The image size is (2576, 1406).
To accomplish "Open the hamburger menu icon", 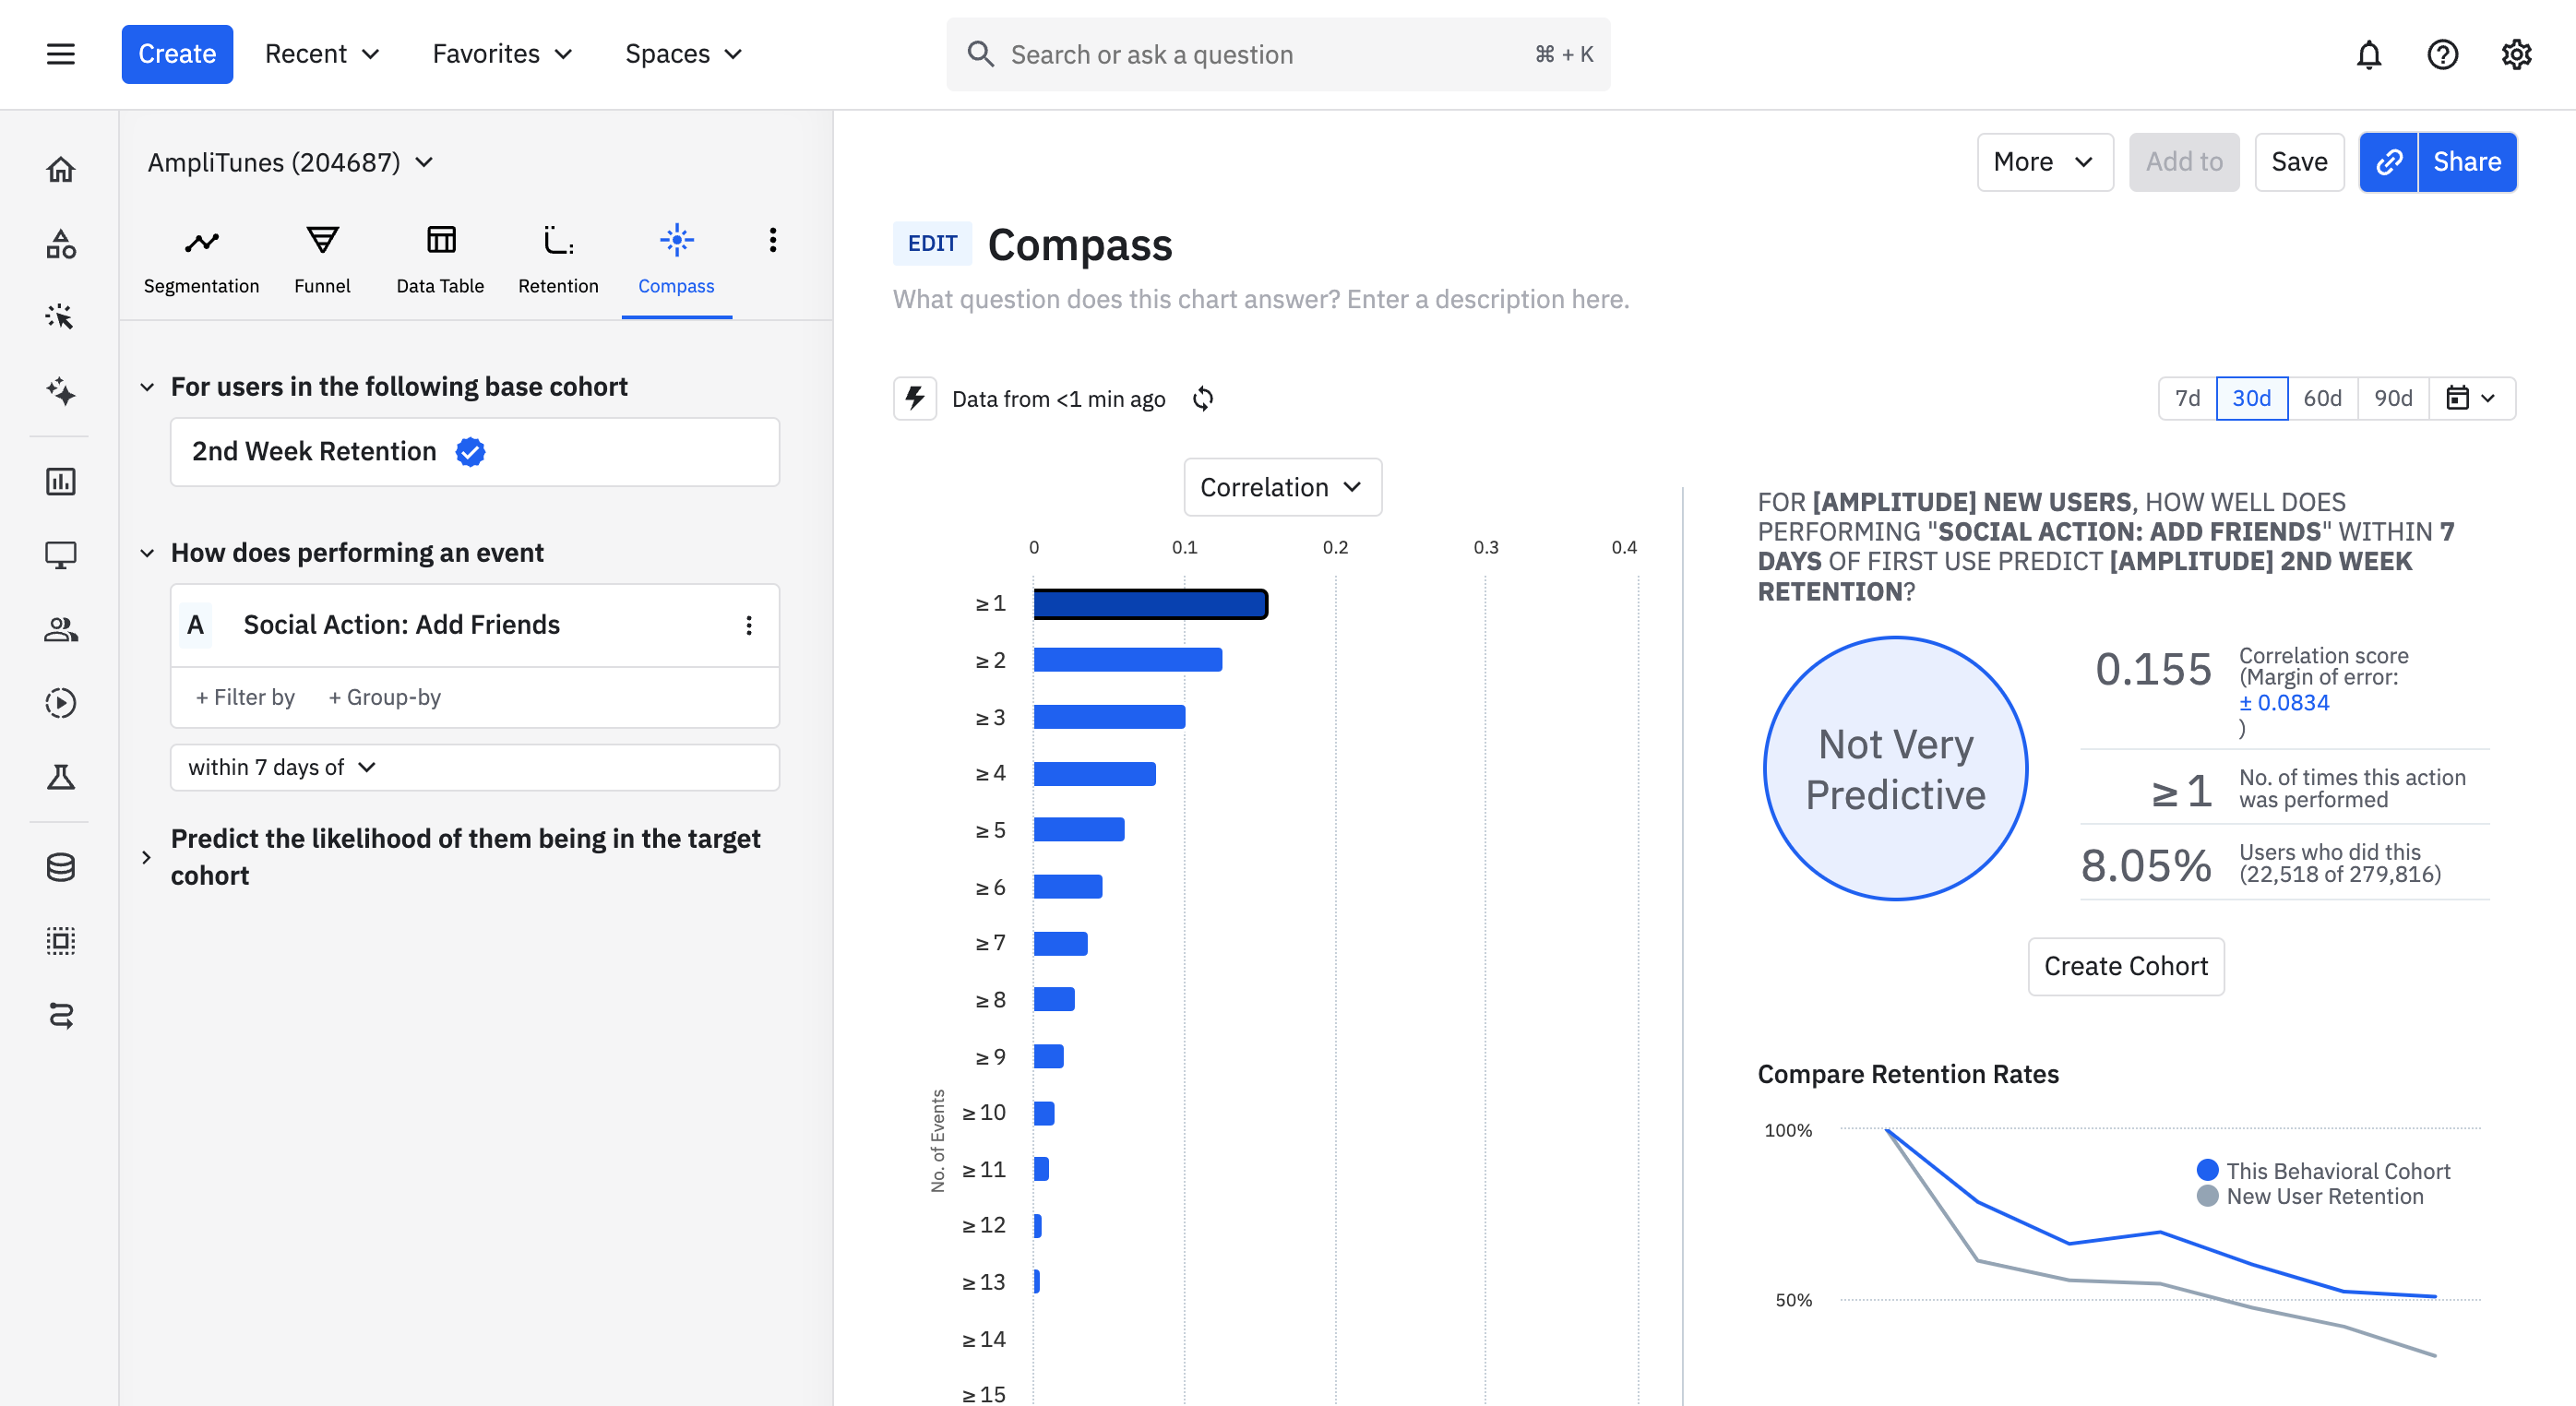I will pyautogui.click(x=60, y=54).
